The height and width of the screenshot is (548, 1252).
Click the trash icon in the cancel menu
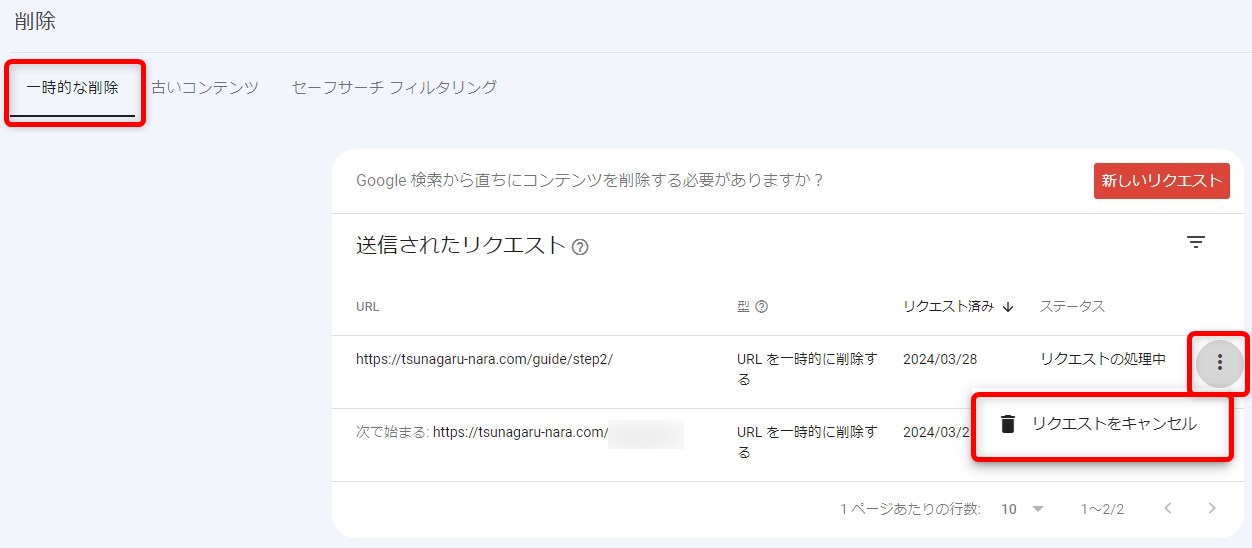[x=1008, y=424]
